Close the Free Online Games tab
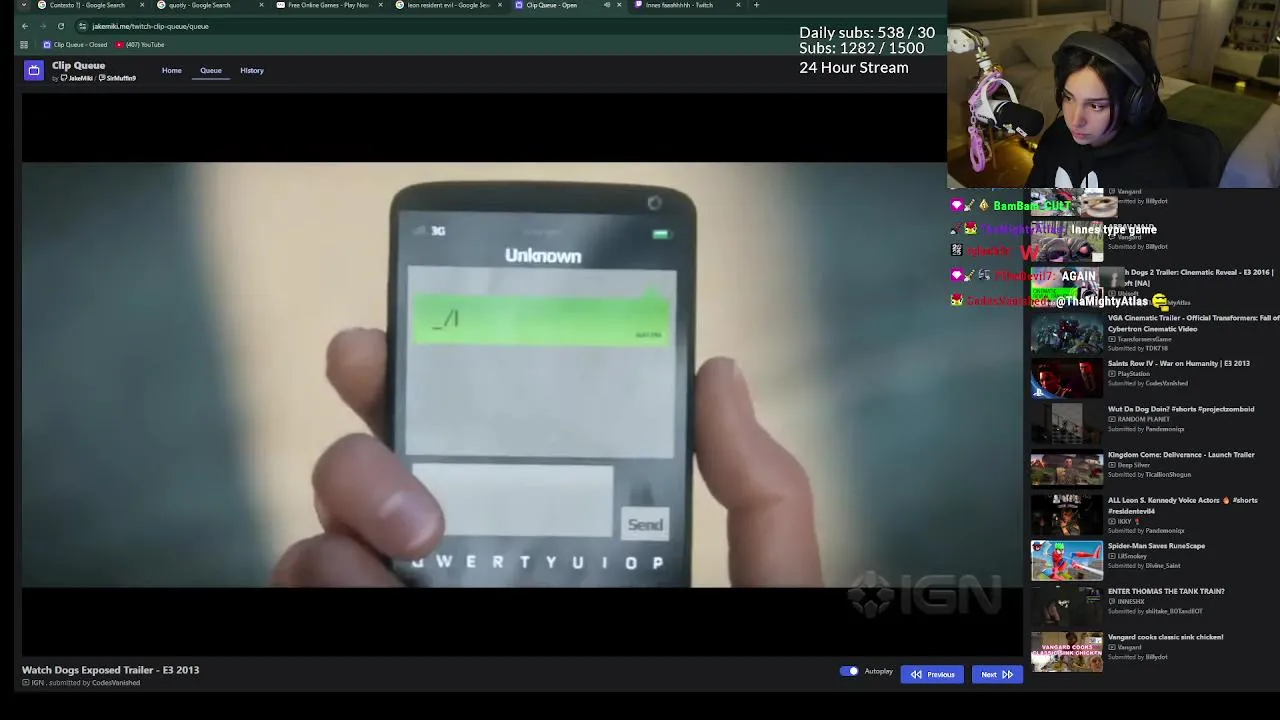The width and height of the screenshot is (1280, 720). 380,5
